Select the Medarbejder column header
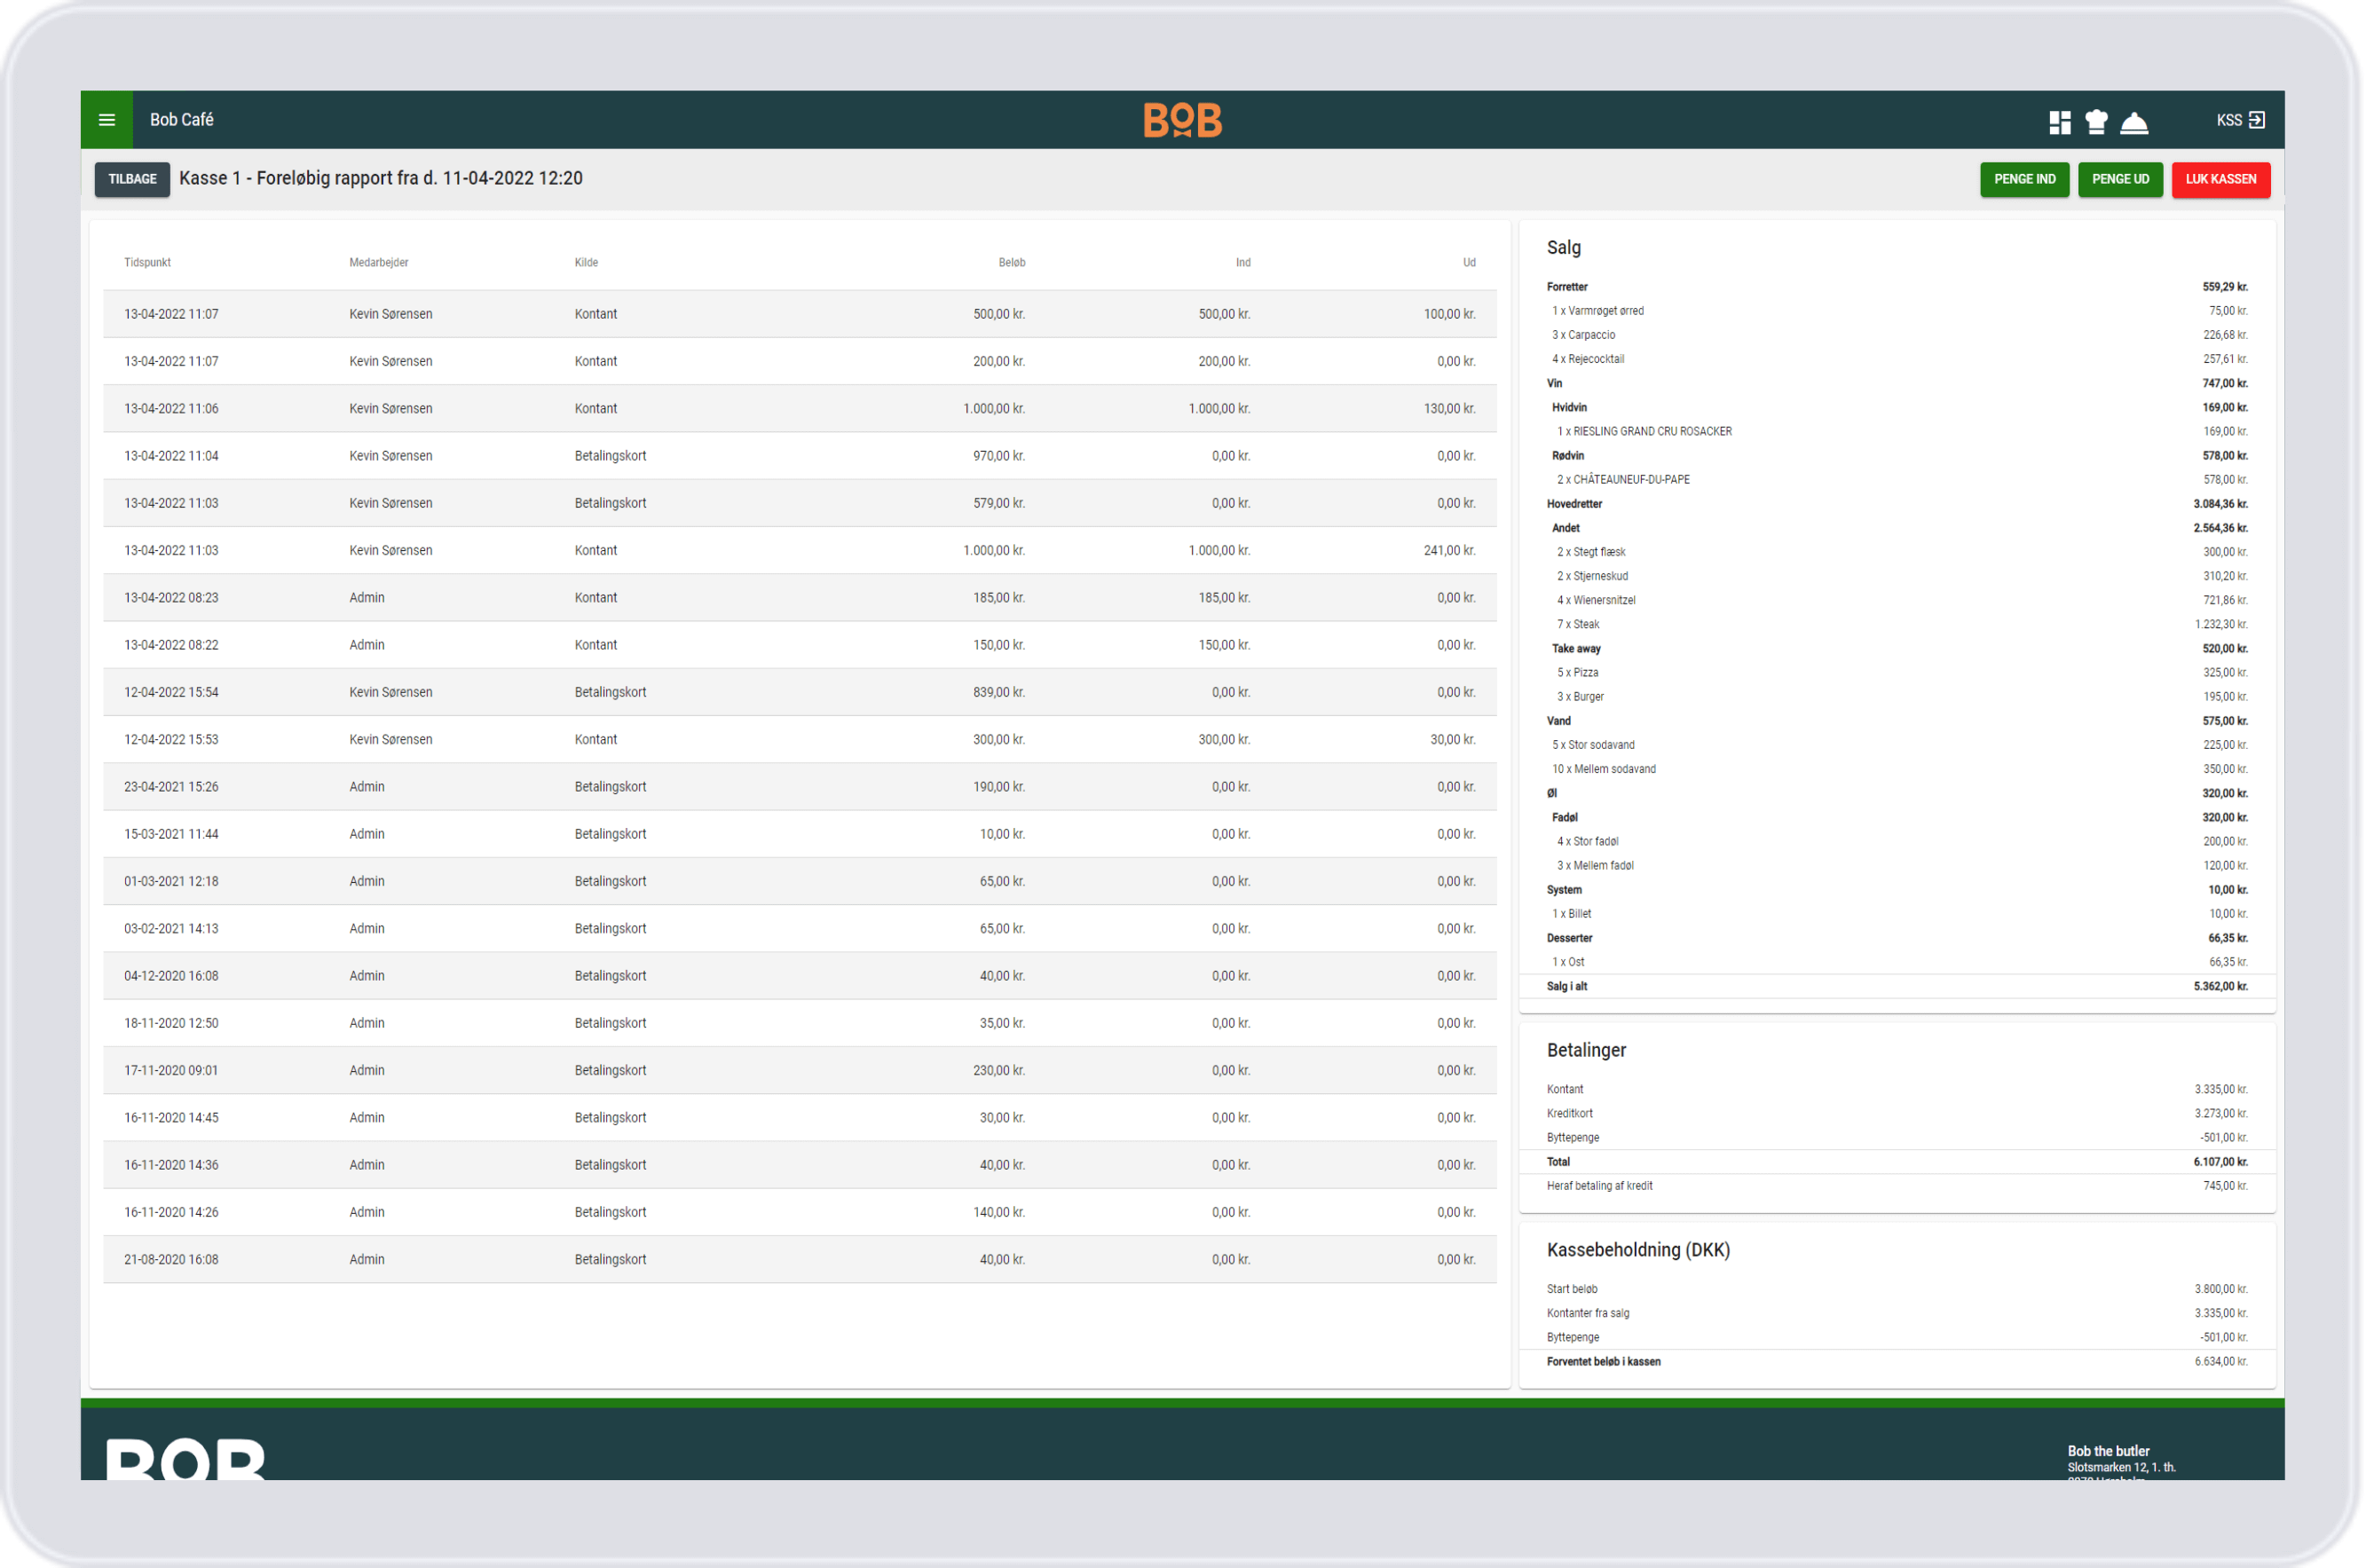 (x=379, y=263)
